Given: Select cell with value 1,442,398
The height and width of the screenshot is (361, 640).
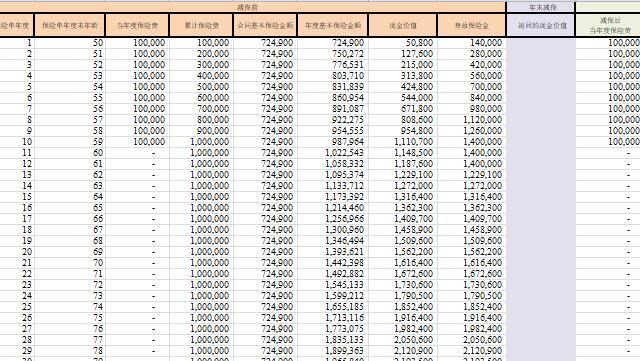Looking at the screenshot, I should (x=333, y=263).
